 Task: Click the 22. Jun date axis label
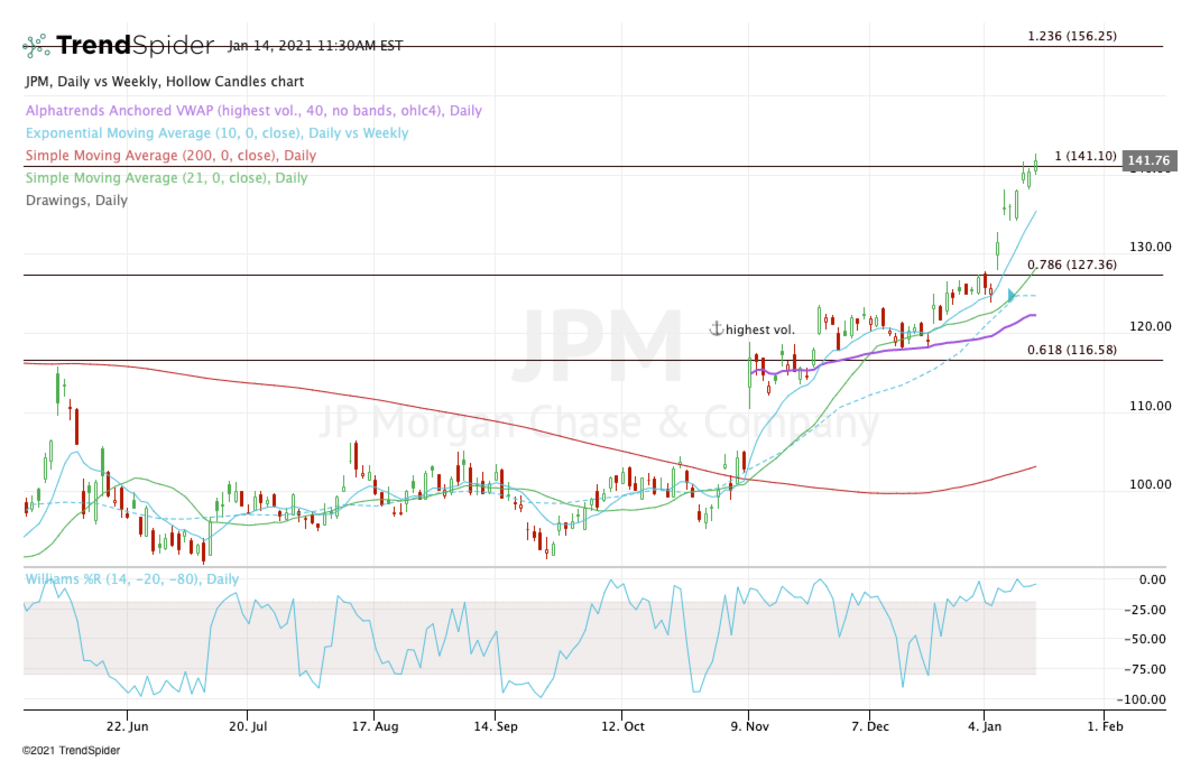[x=128, y=726]
